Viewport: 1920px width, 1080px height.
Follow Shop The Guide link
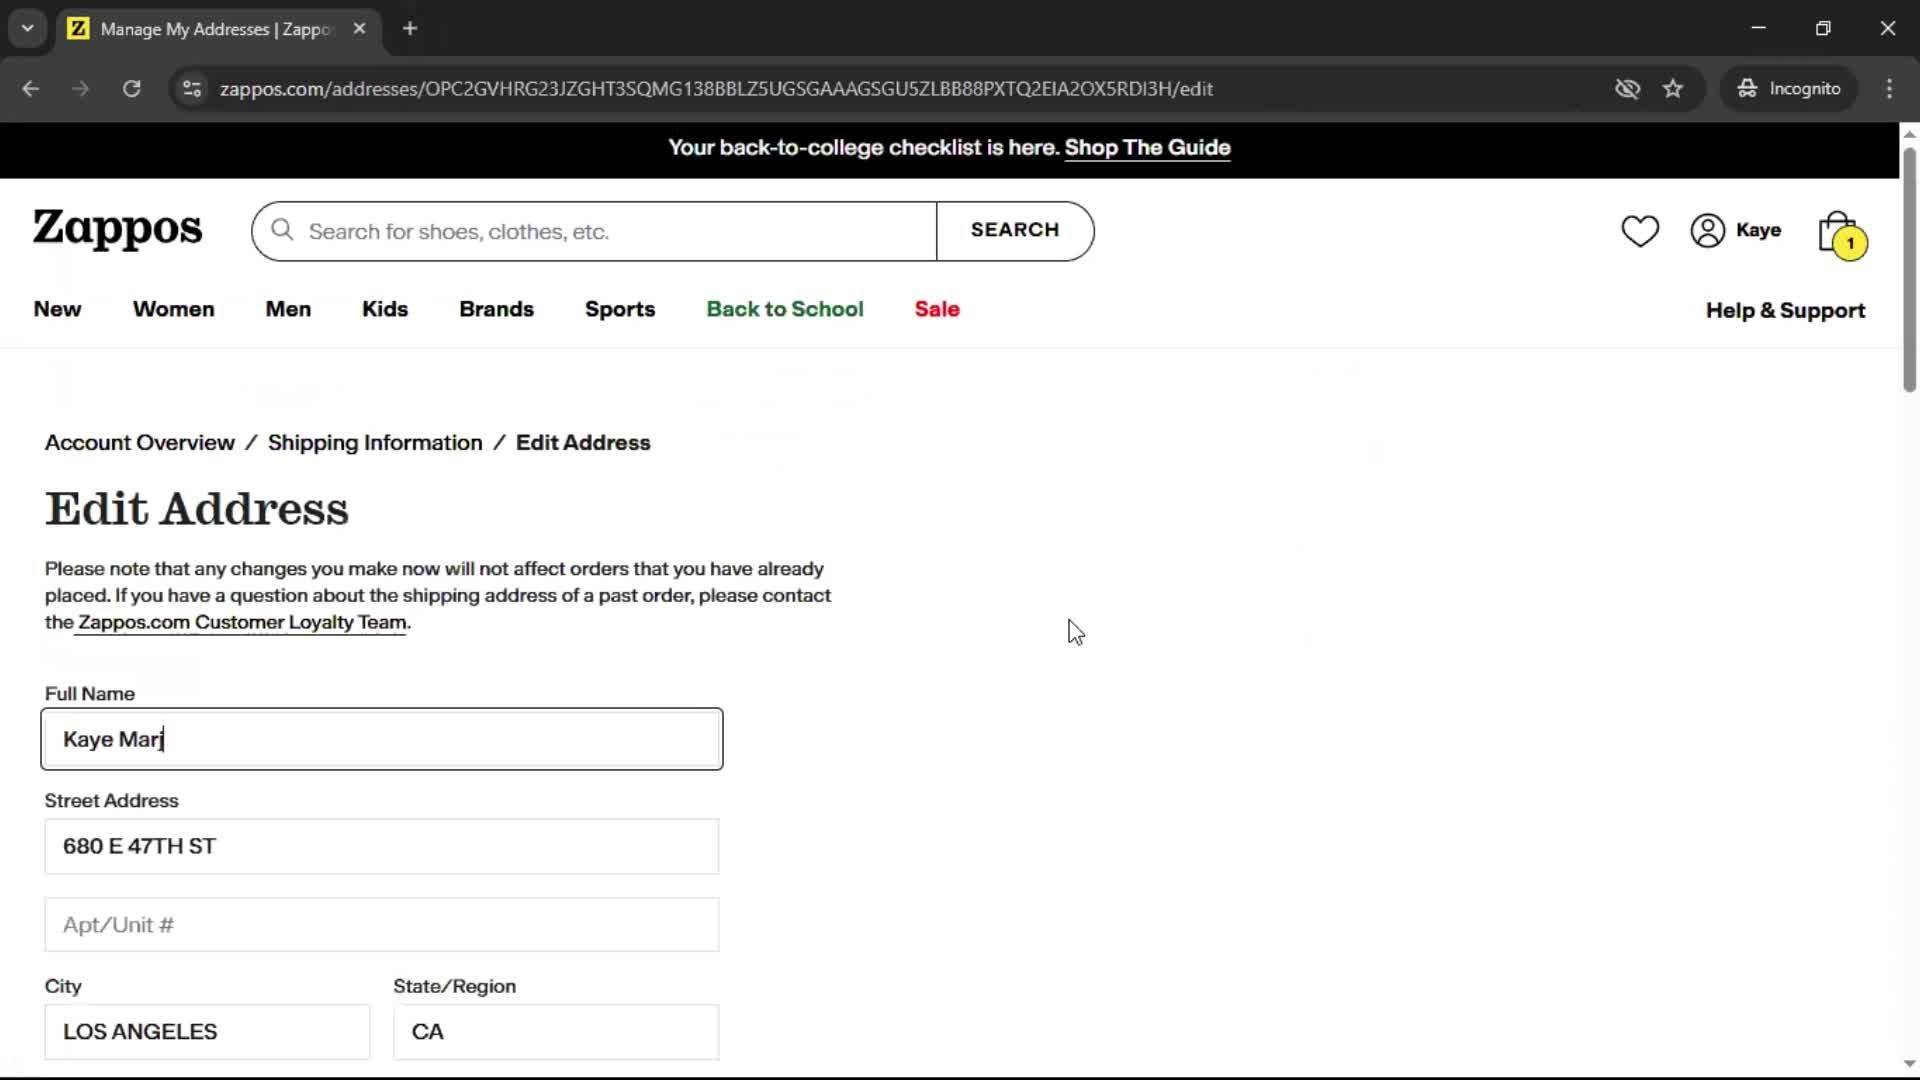[1147, 148]
